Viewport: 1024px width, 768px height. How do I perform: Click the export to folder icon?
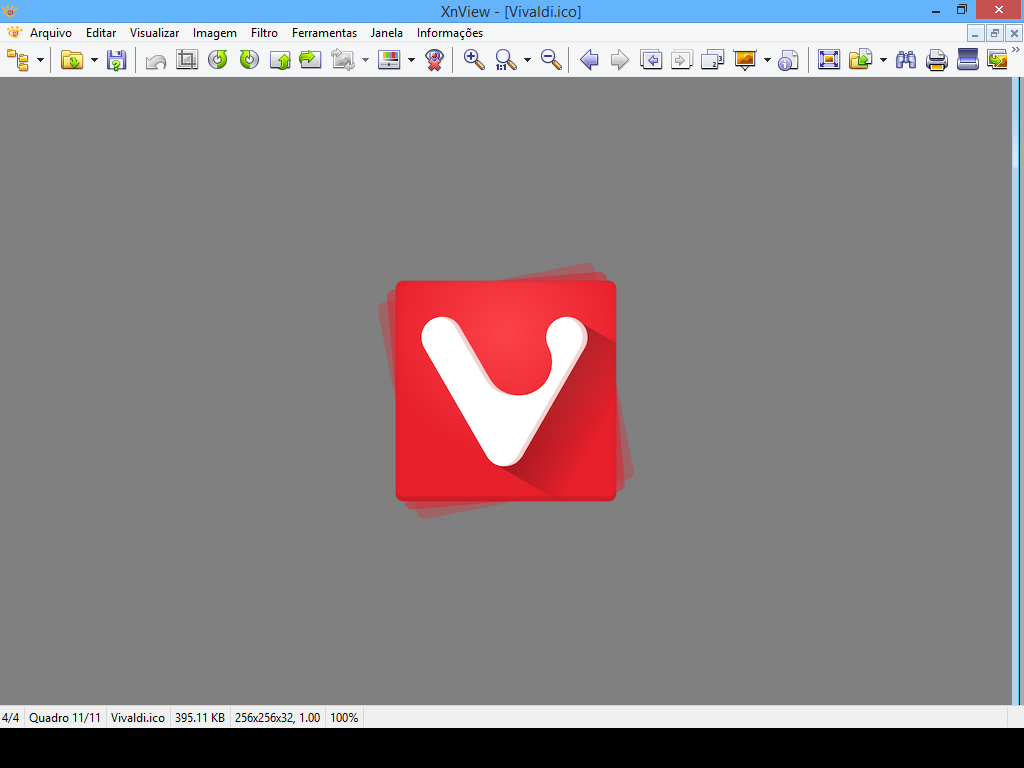(861, 60)
